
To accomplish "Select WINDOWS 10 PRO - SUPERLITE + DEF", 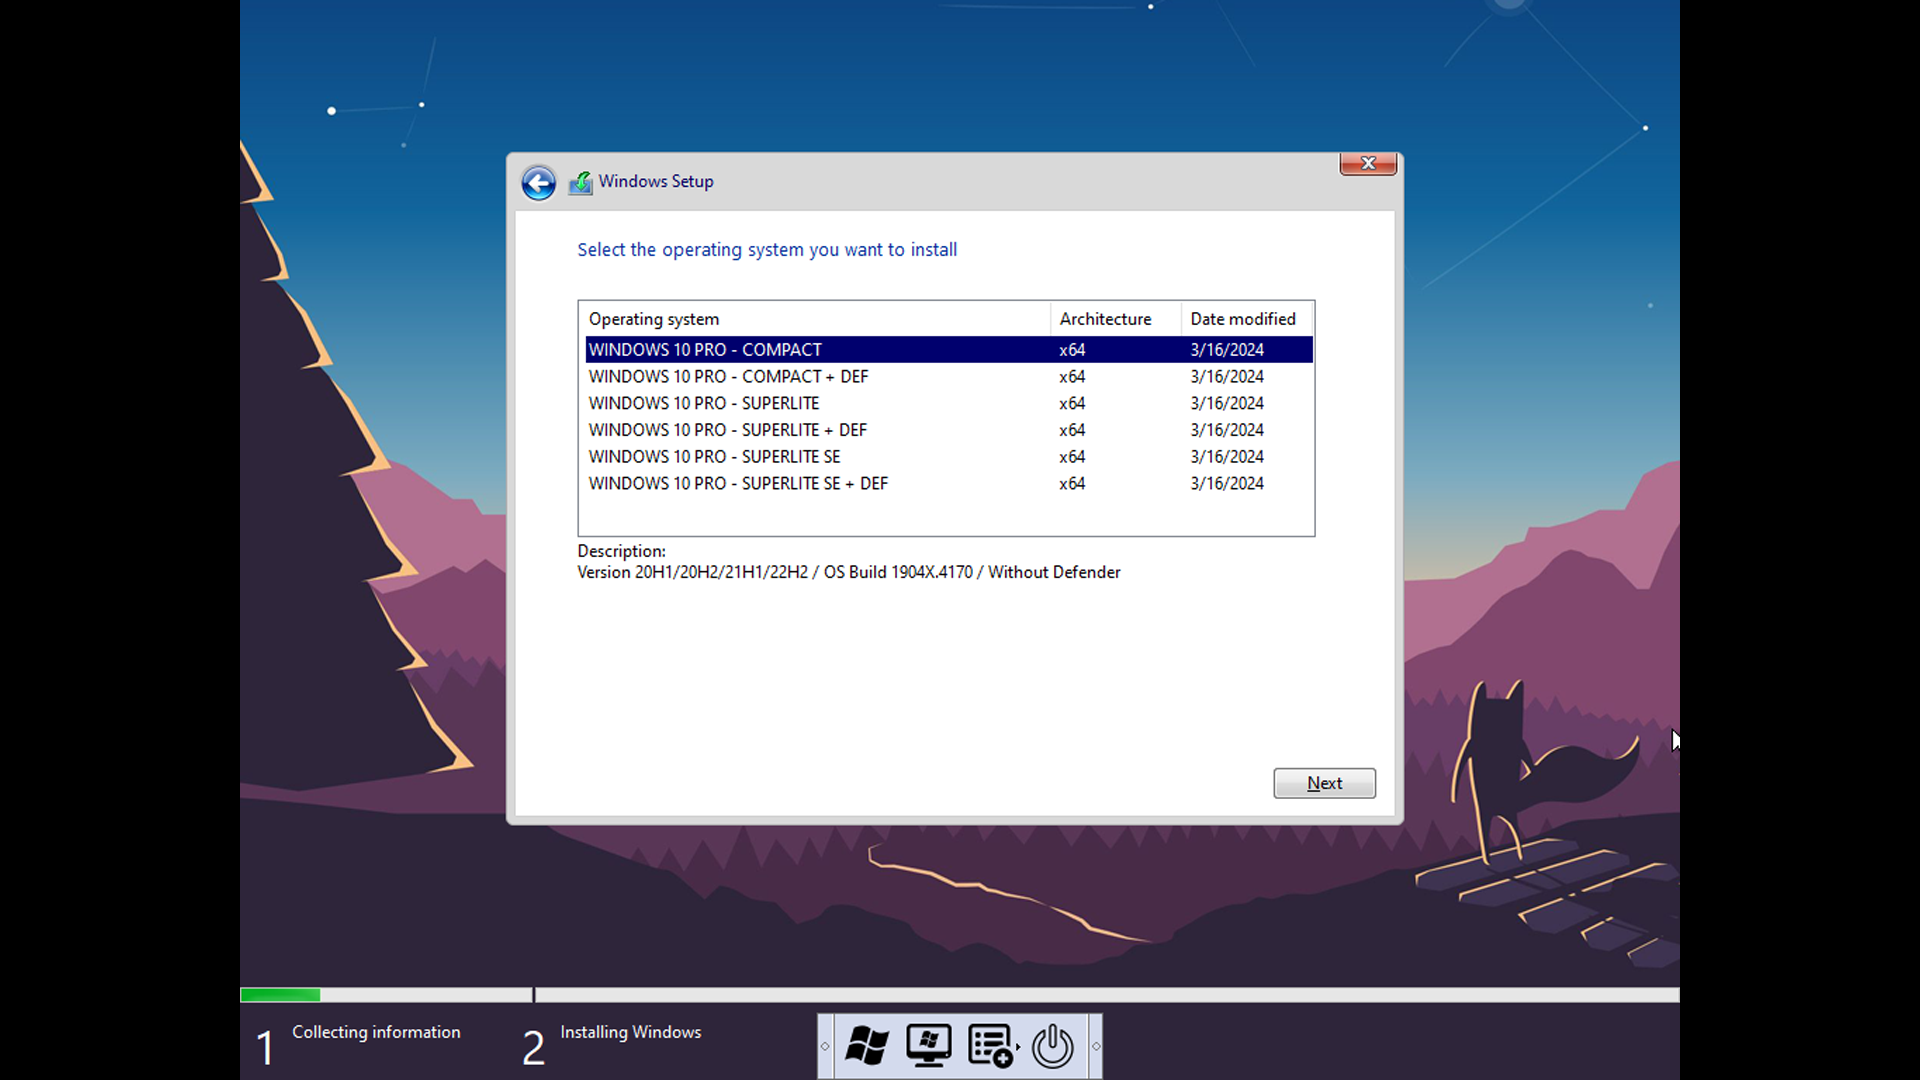I will coord(948,430).
